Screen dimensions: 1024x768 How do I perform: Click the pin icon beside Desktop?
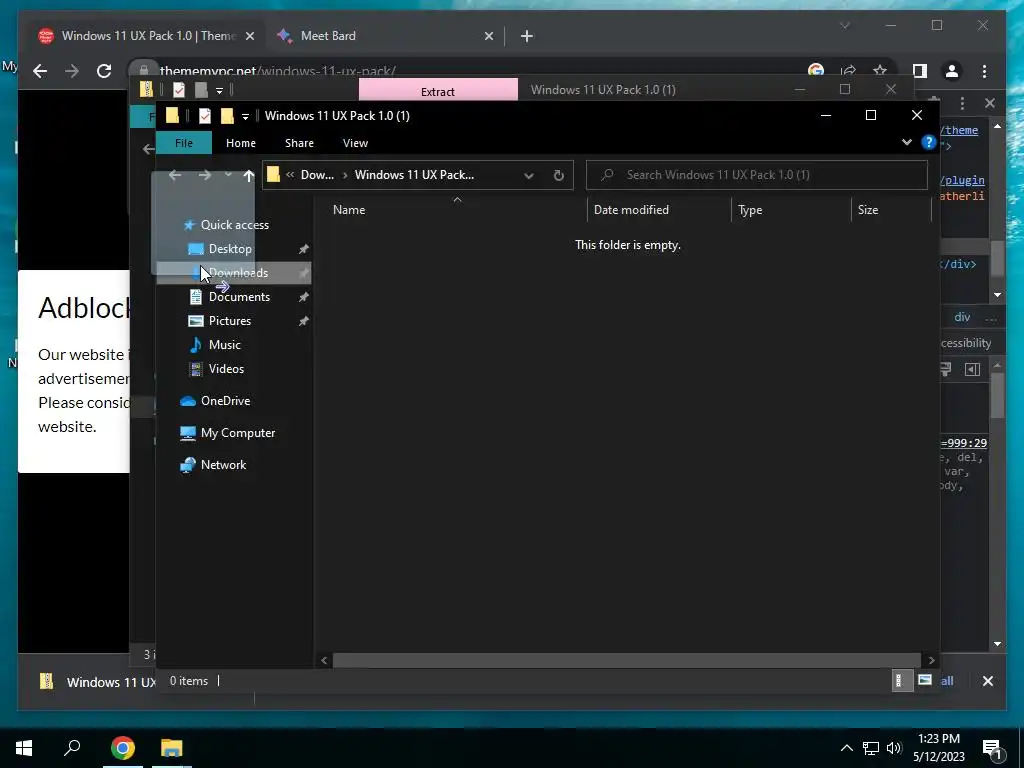click(303, 249)
